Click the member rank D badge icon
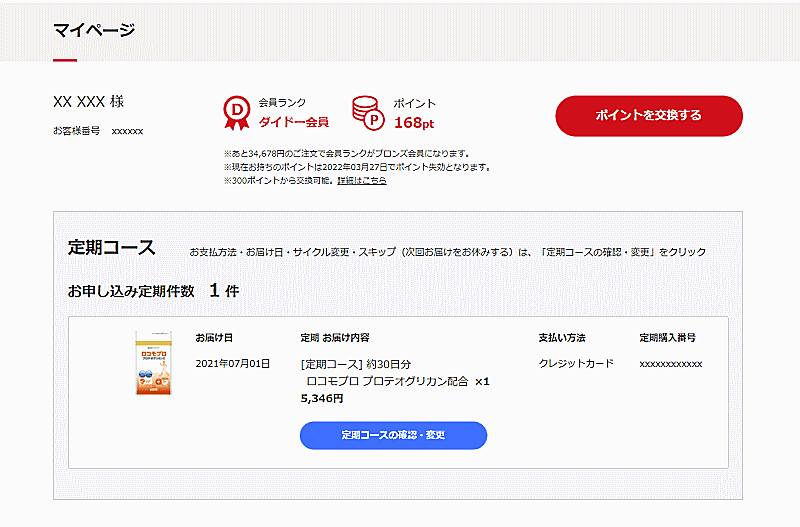This screenshot has height=527, width=800. (x=236, y=113)
